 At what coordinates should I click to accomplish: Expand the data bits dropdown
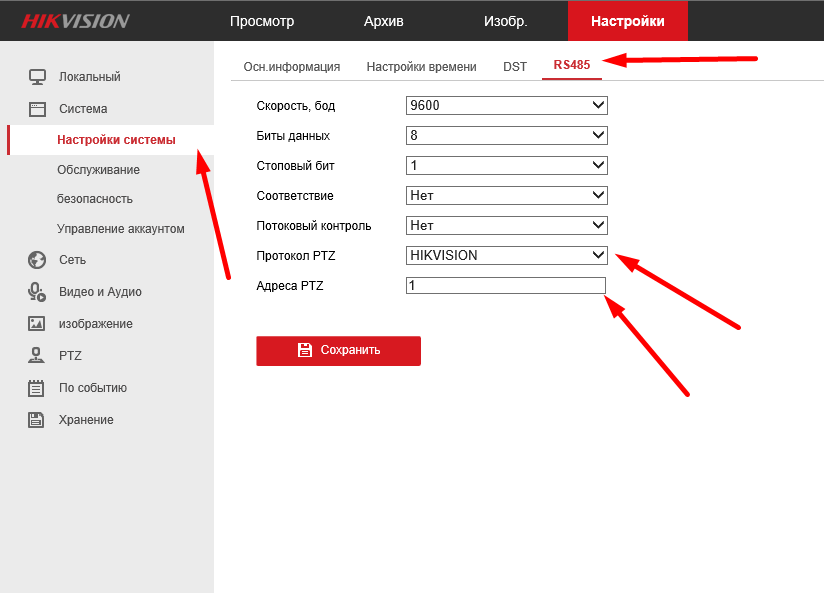tap(506, 135)
